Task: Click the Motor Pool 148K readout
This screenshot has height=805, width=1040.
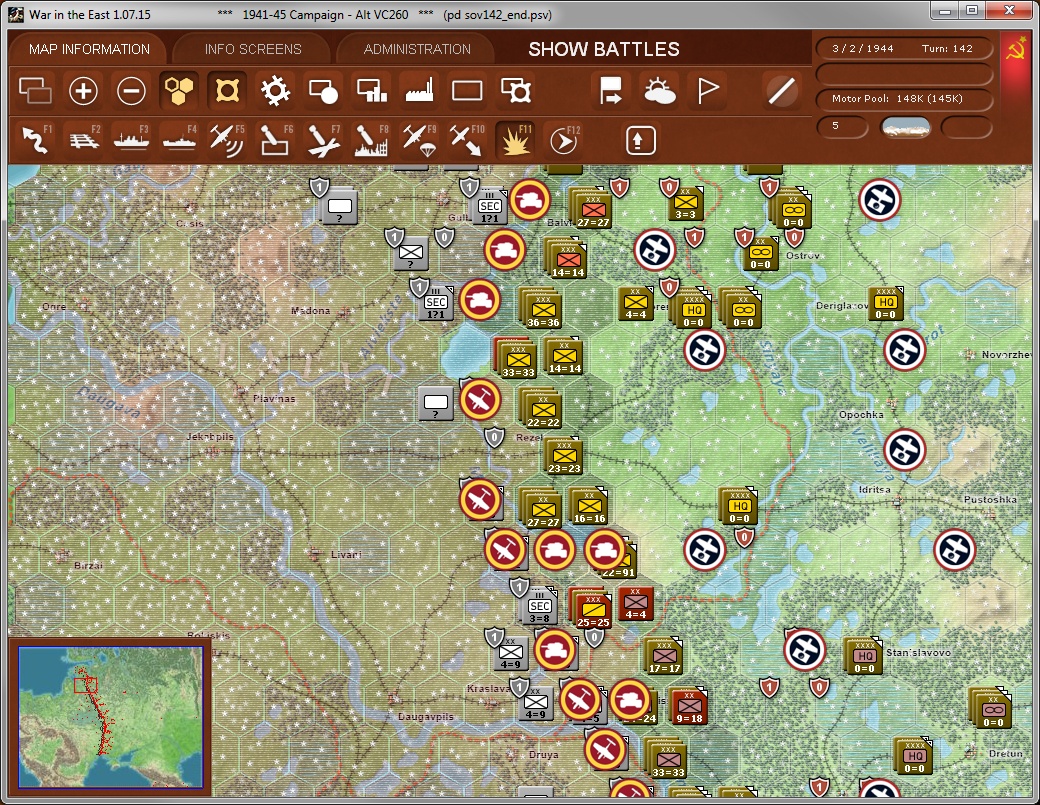Action: [903, 99]
